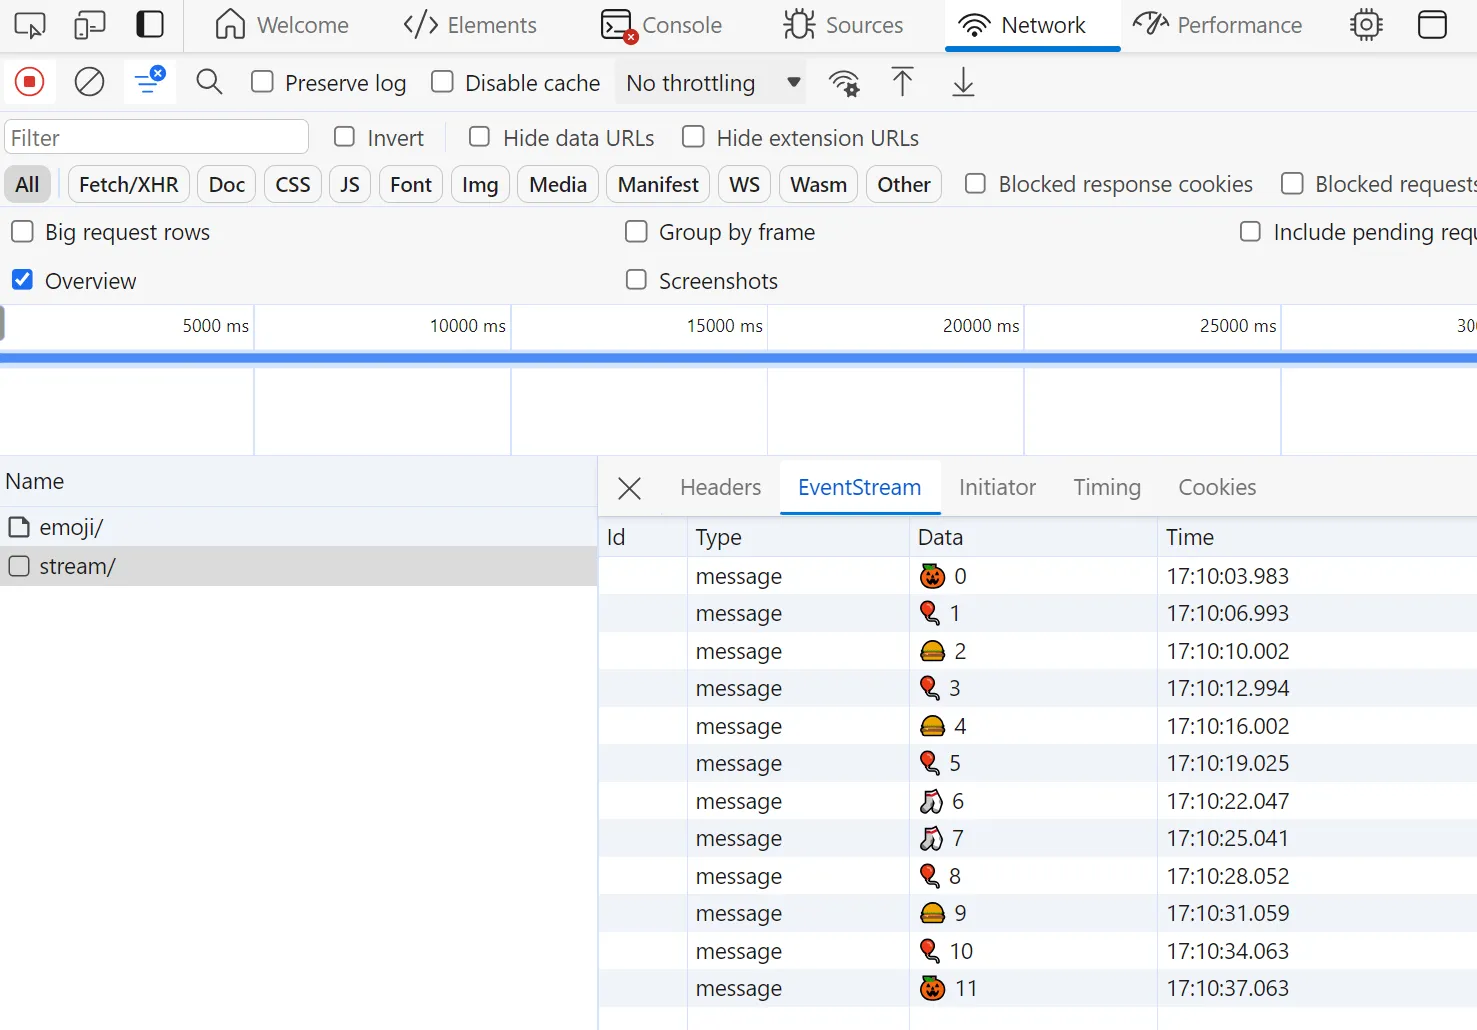The width and height of the screenshot is (1477, 1030).
Task: Open network search magnifier
Action: (x=209, y=82)
